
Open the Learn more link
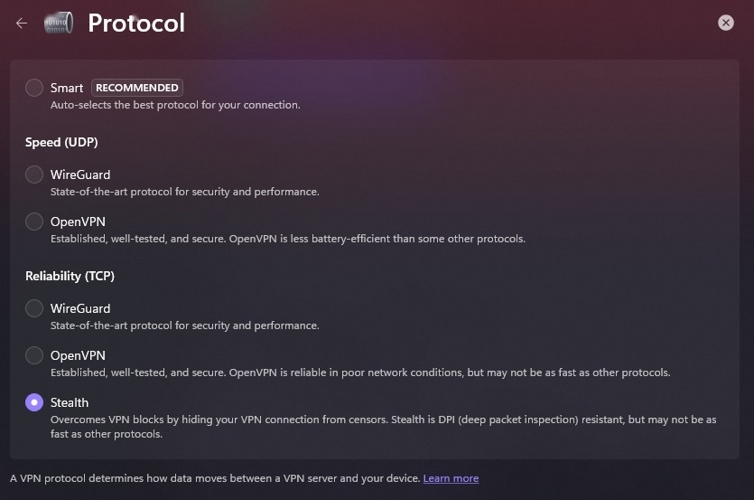[450, 479]
